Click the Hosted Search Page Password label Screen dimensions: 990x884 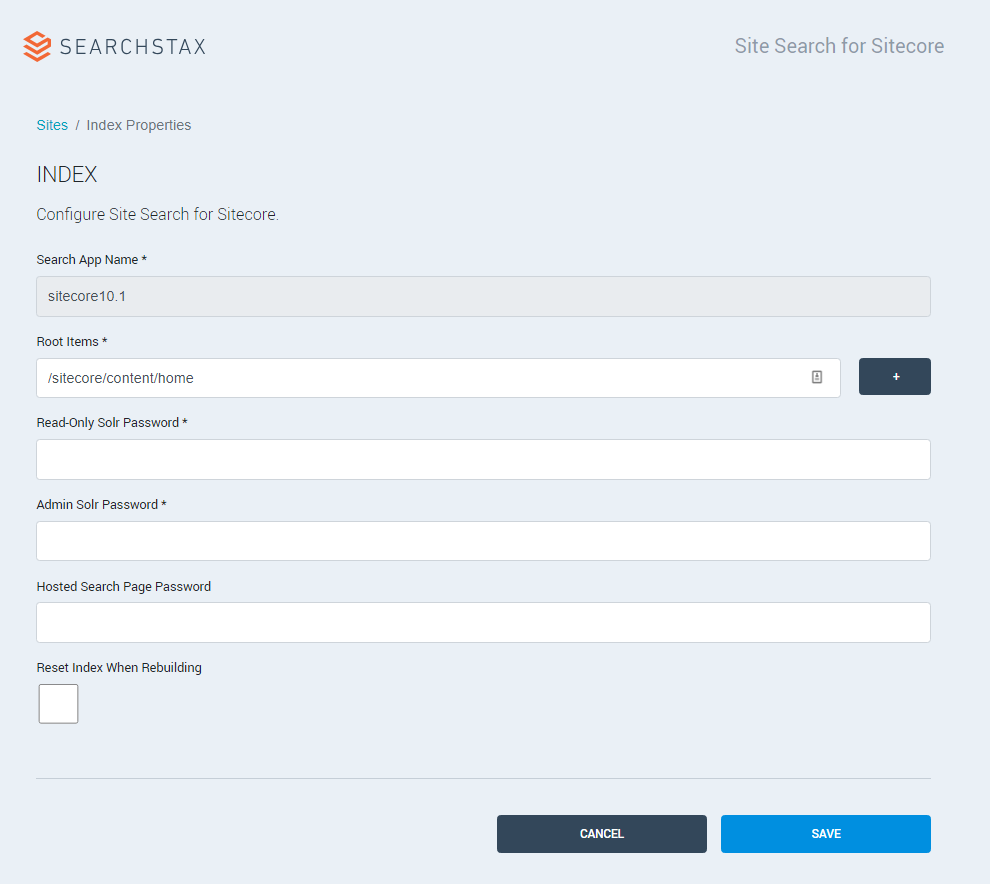[124, 587]
